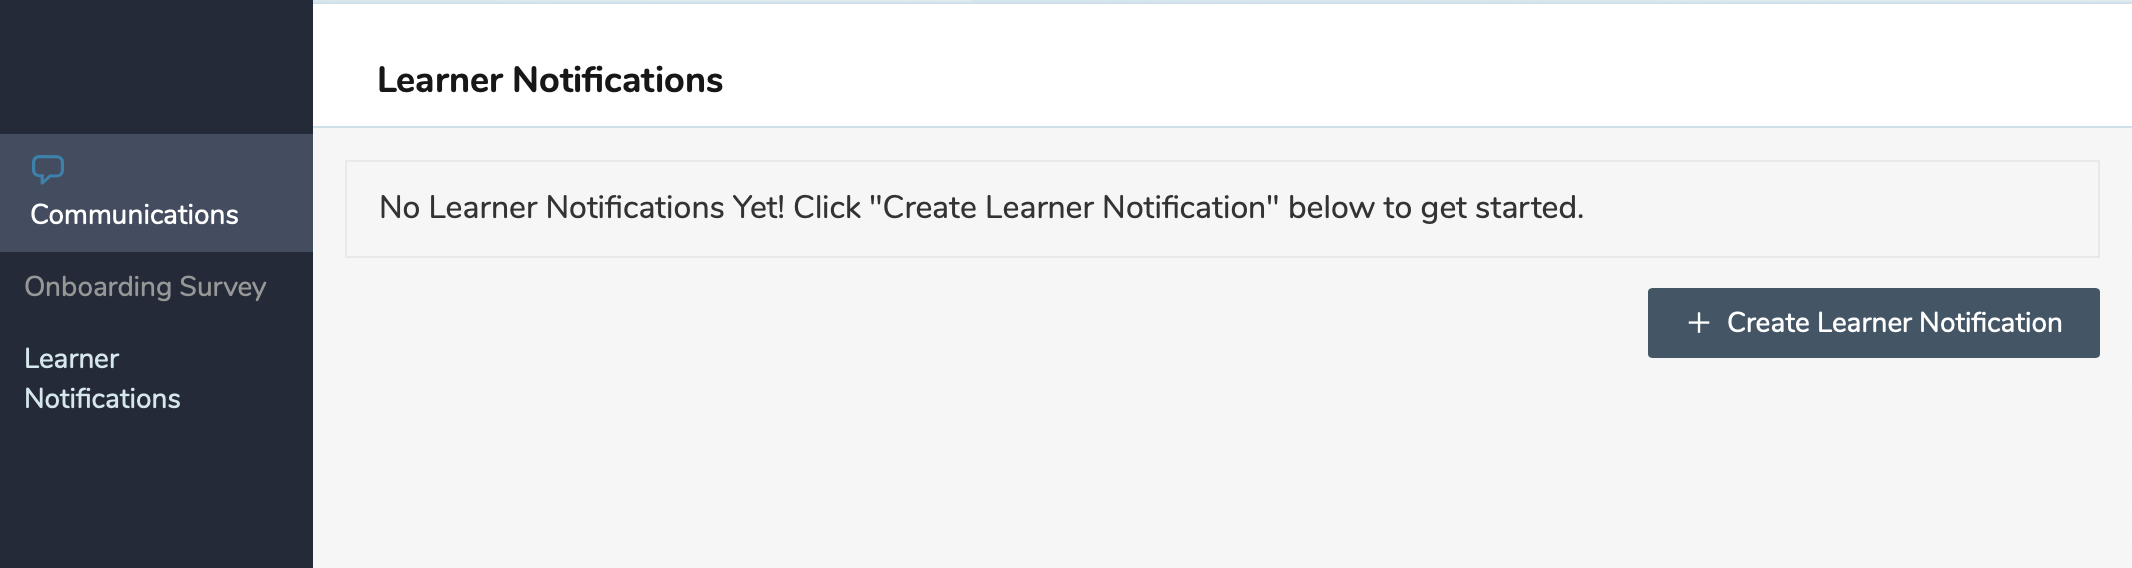Click the quoted "Create Learner Notification" text in banner
The image size is (2132, 568).
[x=1074, y=208]
